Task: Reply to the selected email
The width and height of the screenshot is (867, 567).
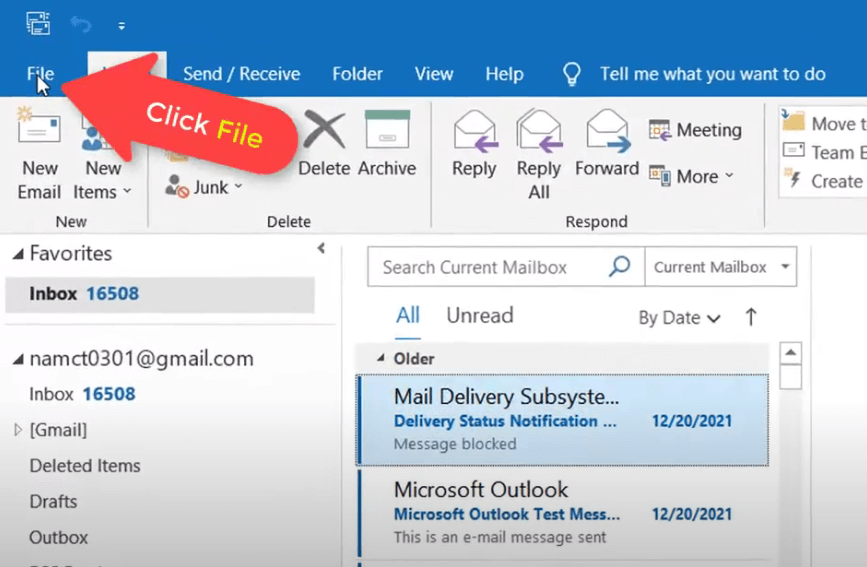Action: coord(474,144)
